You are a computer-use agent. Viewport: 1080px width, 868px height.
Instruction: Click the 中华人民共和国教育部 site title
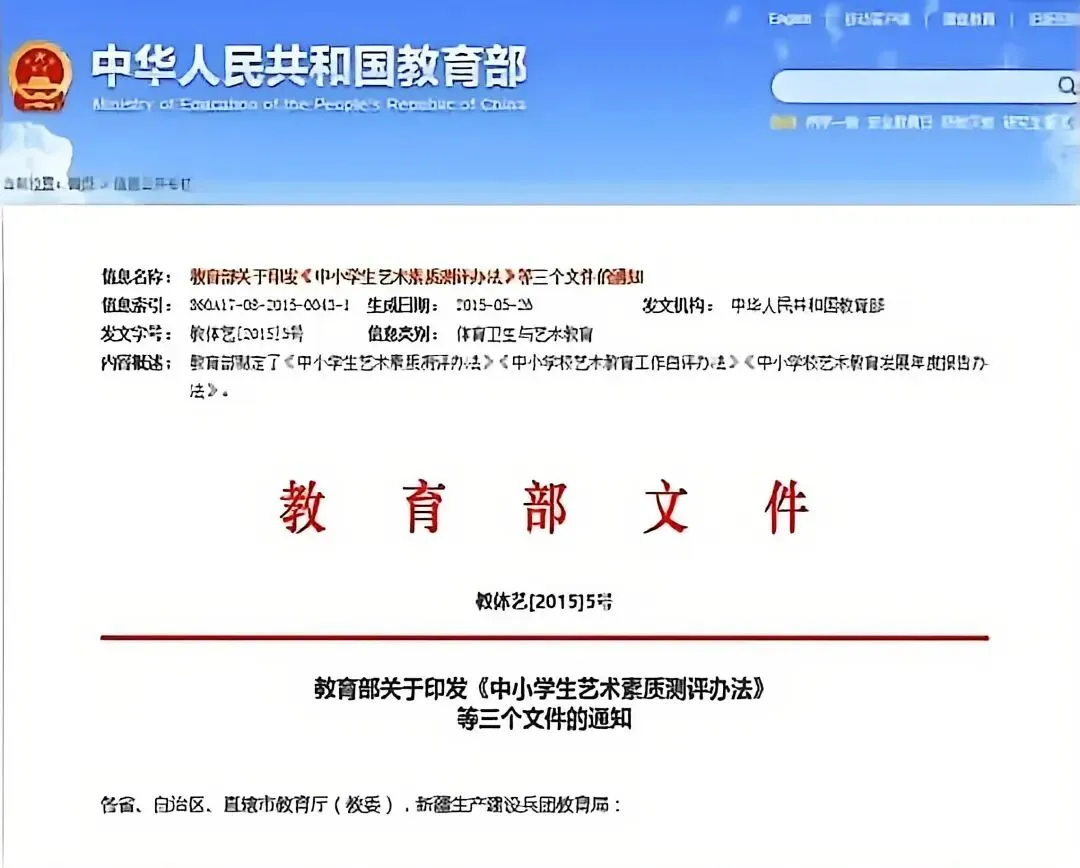(309, 65)
